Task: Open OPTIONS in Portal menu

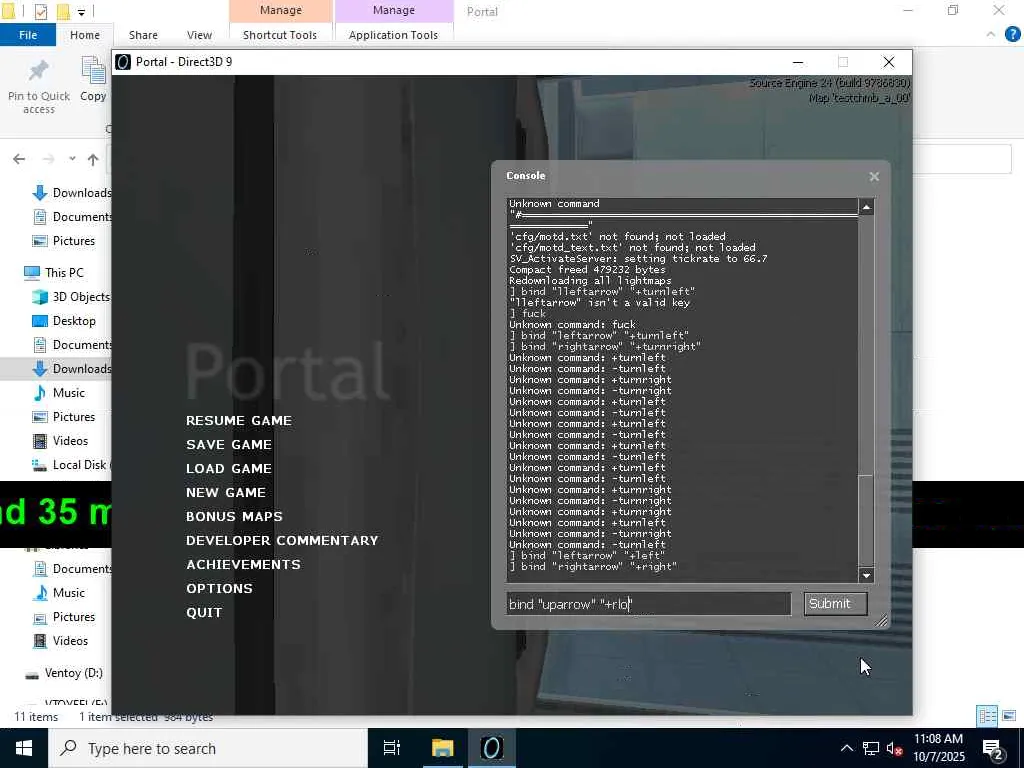Action: click(x=219, y=588)
